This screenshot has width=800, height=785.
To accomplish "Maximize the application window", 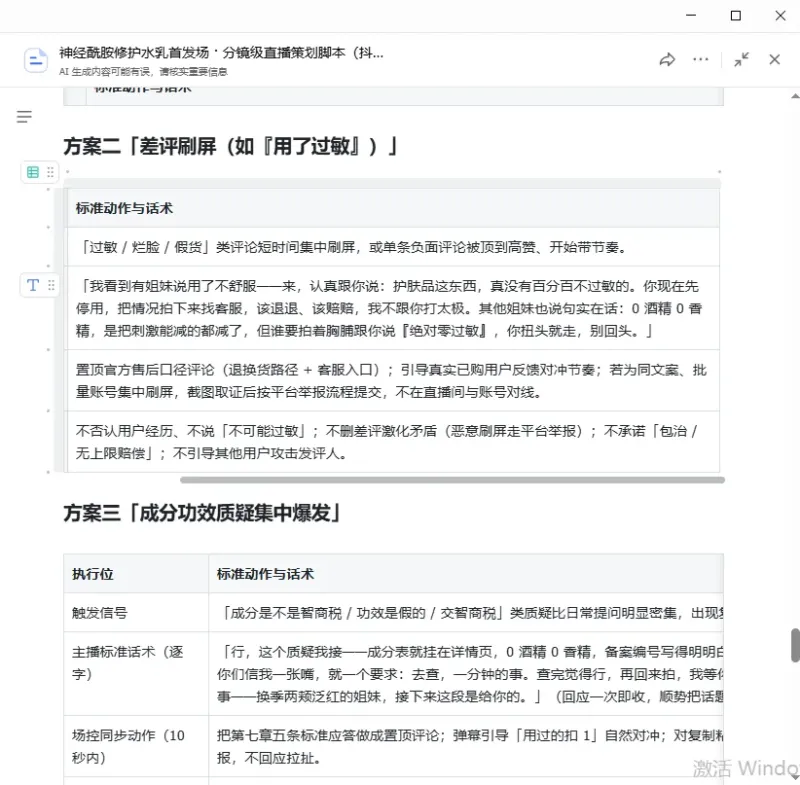I will tap(736, 15).
